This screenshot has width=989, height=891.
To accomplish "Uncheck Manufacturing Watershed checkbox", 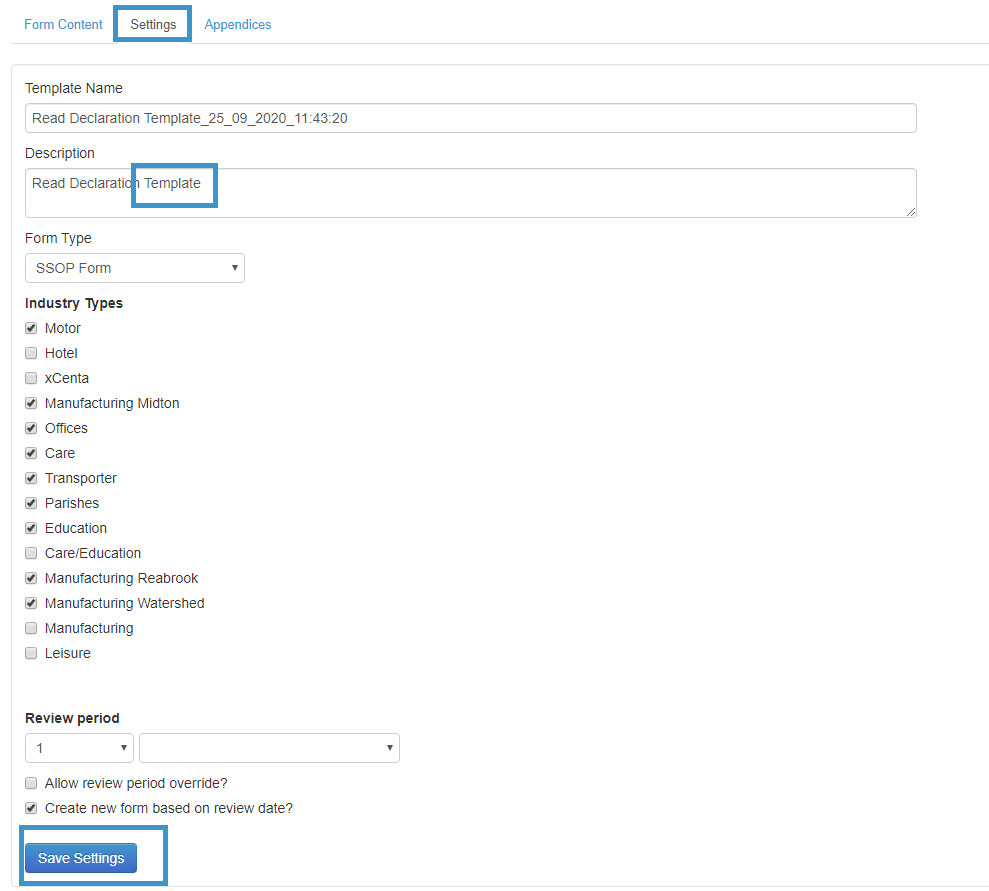I will (x=31, y=603).
